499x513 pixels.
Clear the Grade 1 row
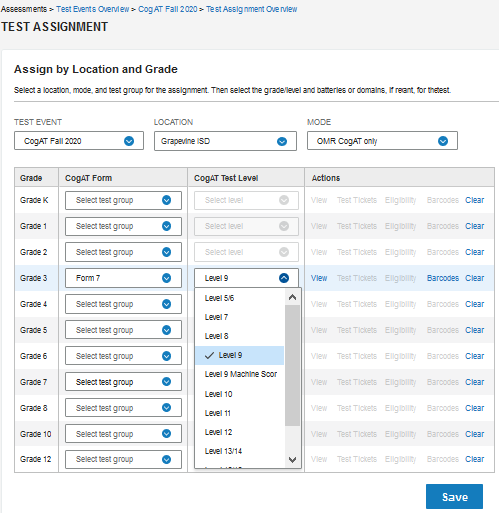[474, 226]
